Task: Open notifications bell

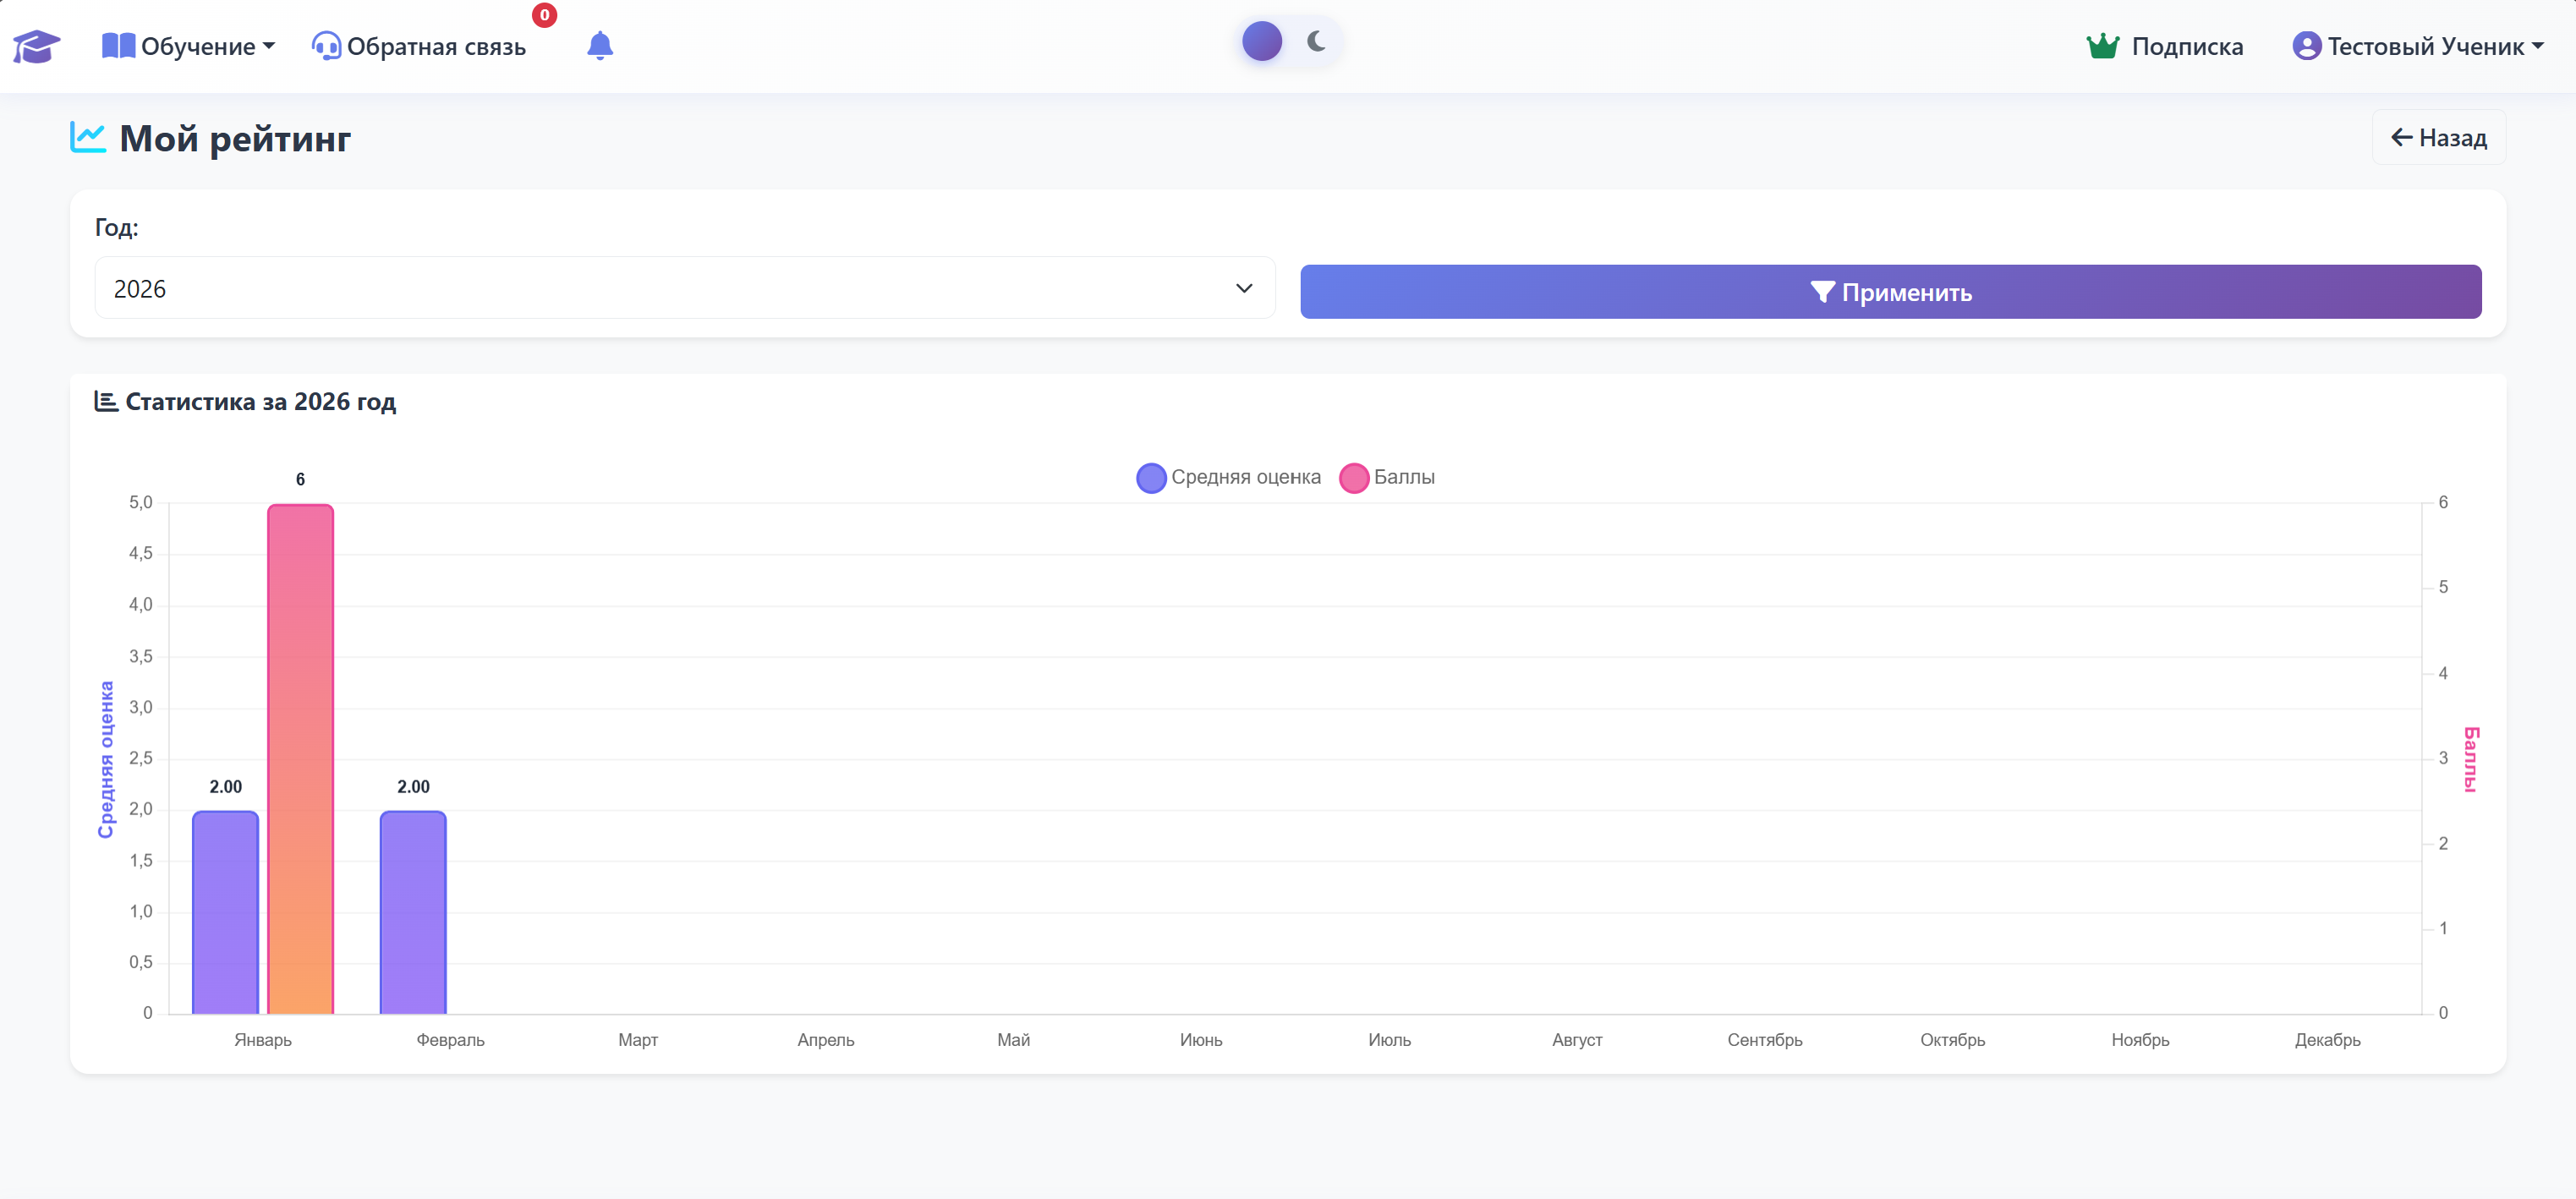Action: point(599,45)
